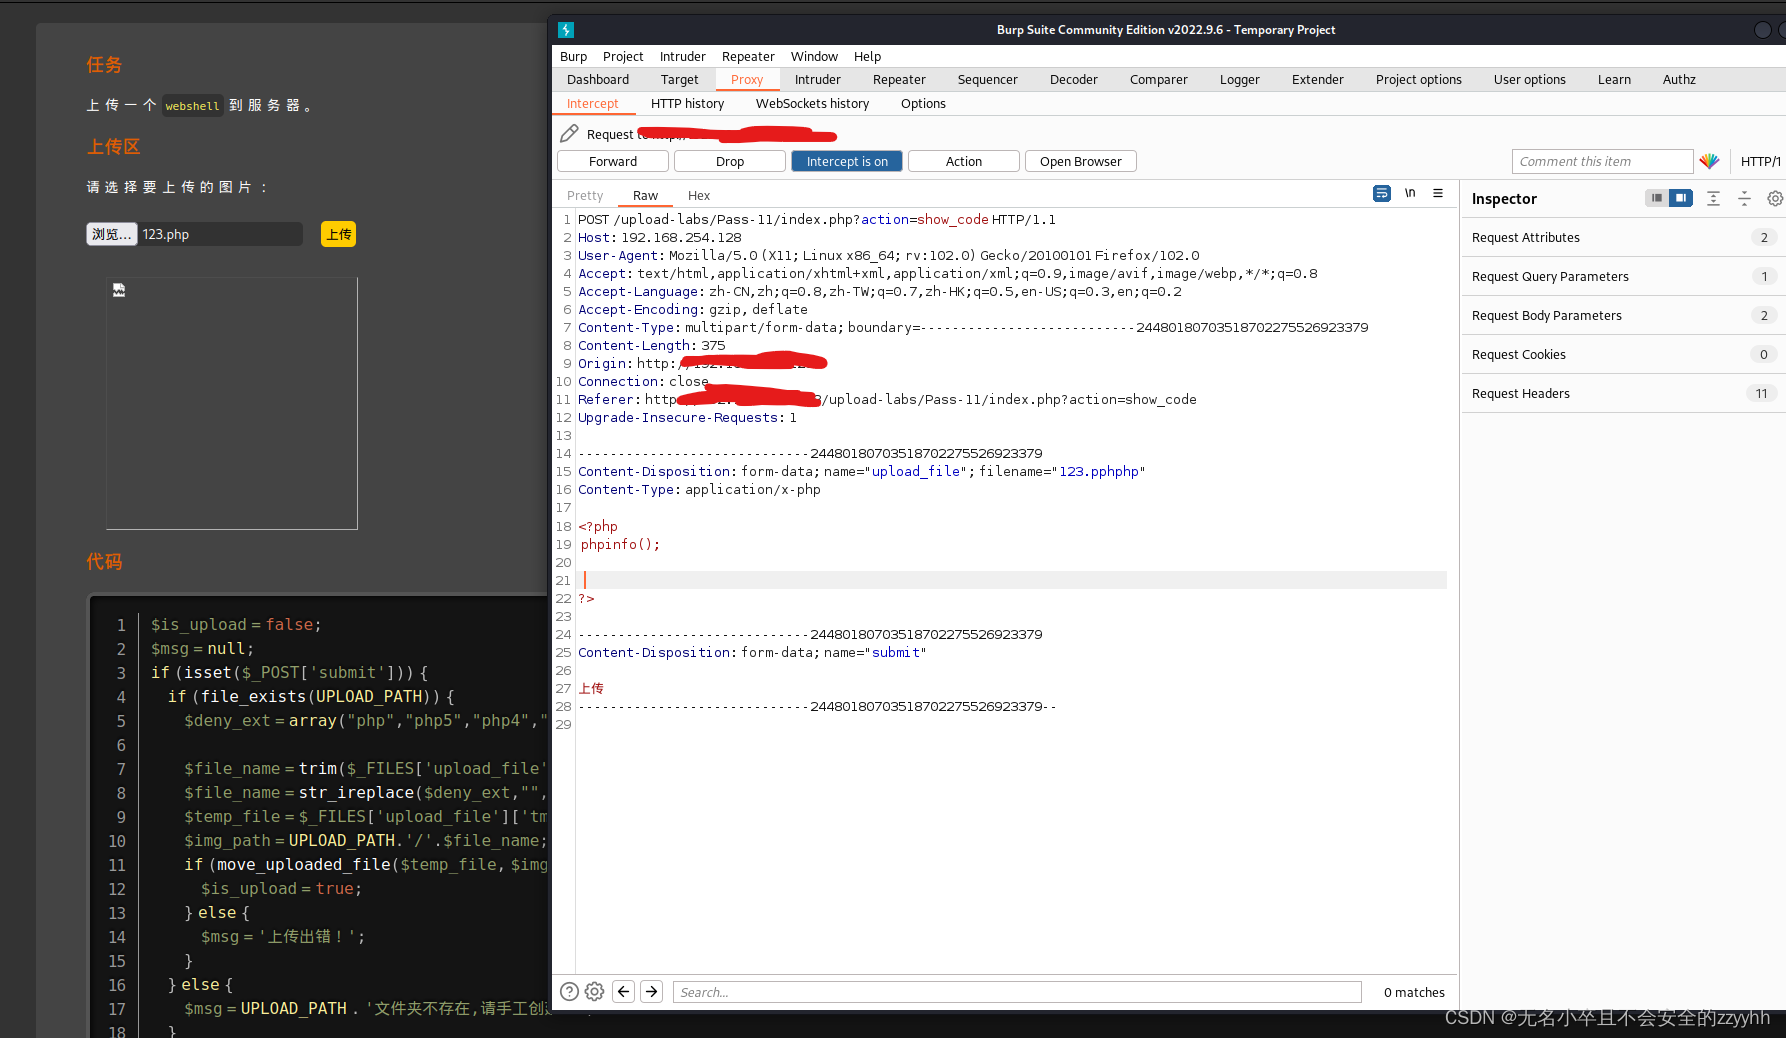Go to previous search match arrow

point(623,991)
